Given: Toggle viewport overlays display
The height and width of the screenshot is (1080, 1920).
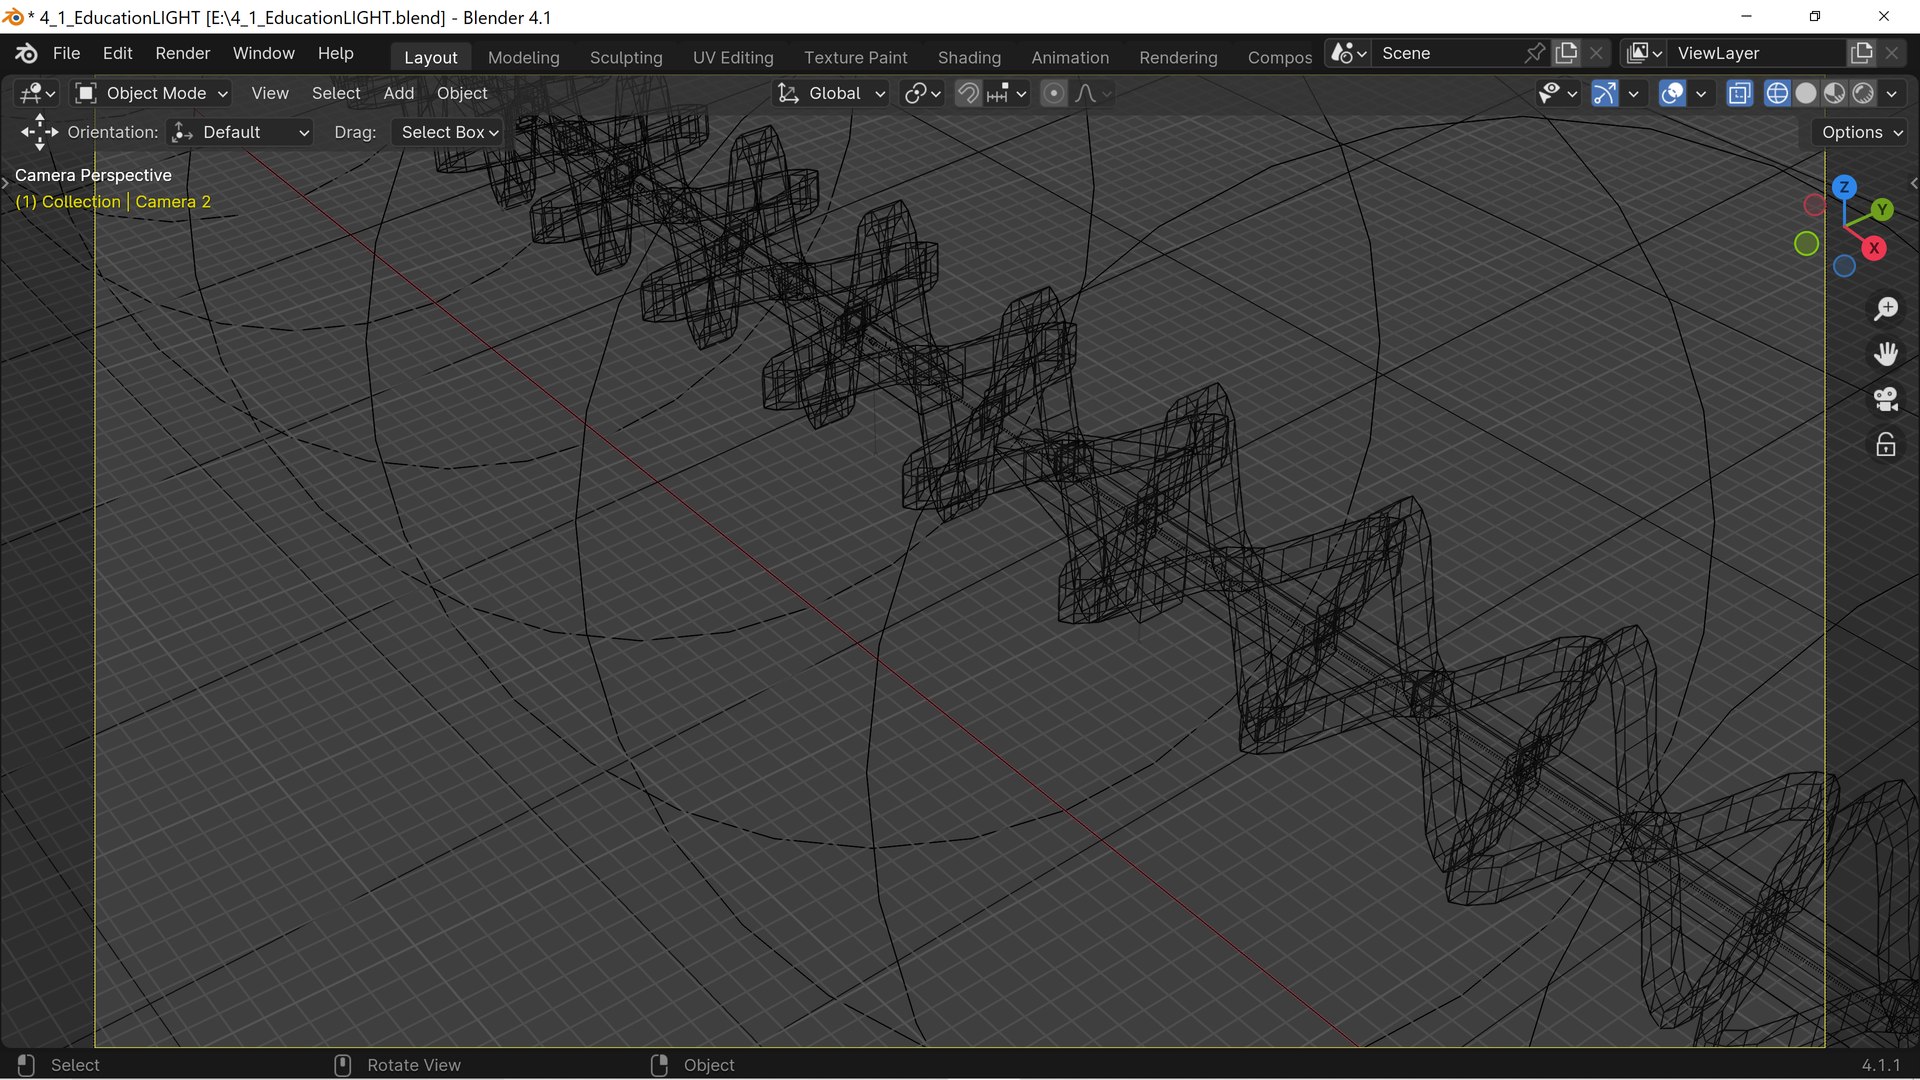Looking at the screenshot, I should (1672, 93).
